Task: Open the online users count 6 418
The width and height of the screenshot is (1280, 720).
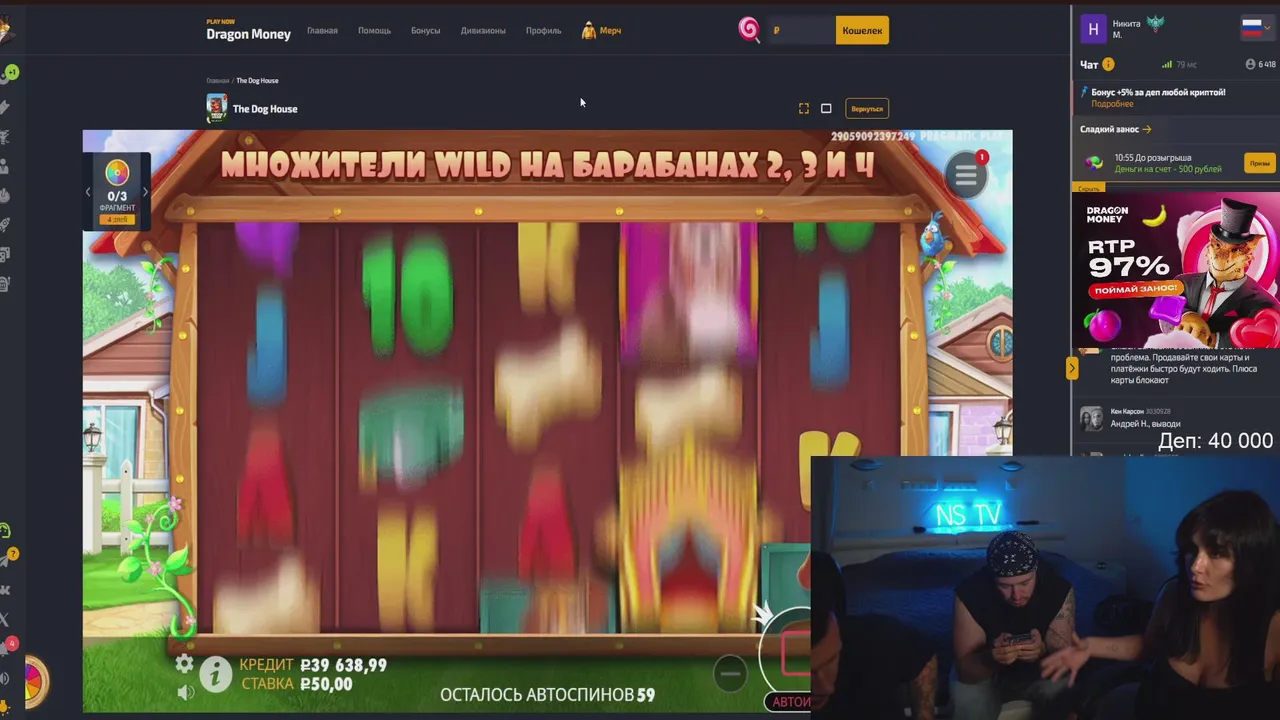Action: click(1260, 64)
